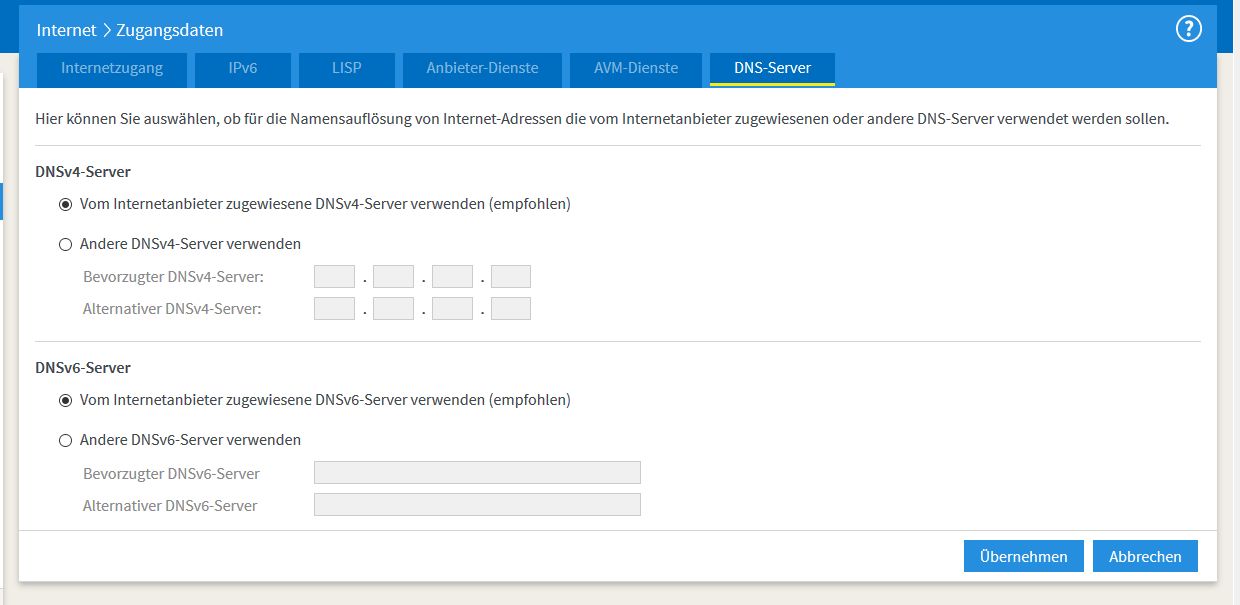
Task: Click last octet of Bevorzugter DNSv4-Server
Action: tap(511, 277)
